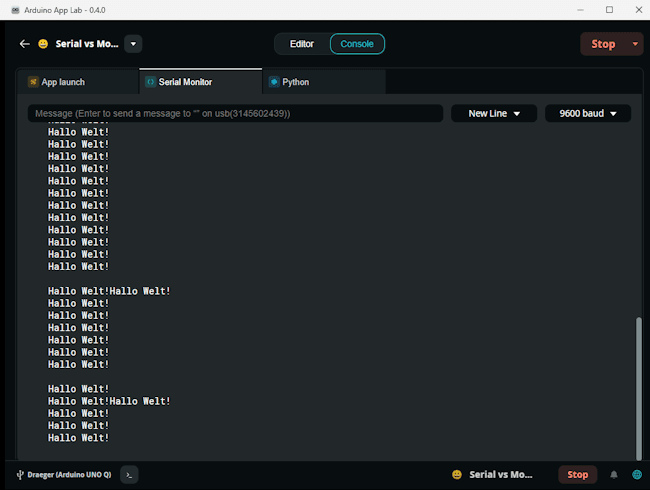This screenshot has width=650, height=490.
Task: Click the app emoji icon in header
Action: click(43, 44)
